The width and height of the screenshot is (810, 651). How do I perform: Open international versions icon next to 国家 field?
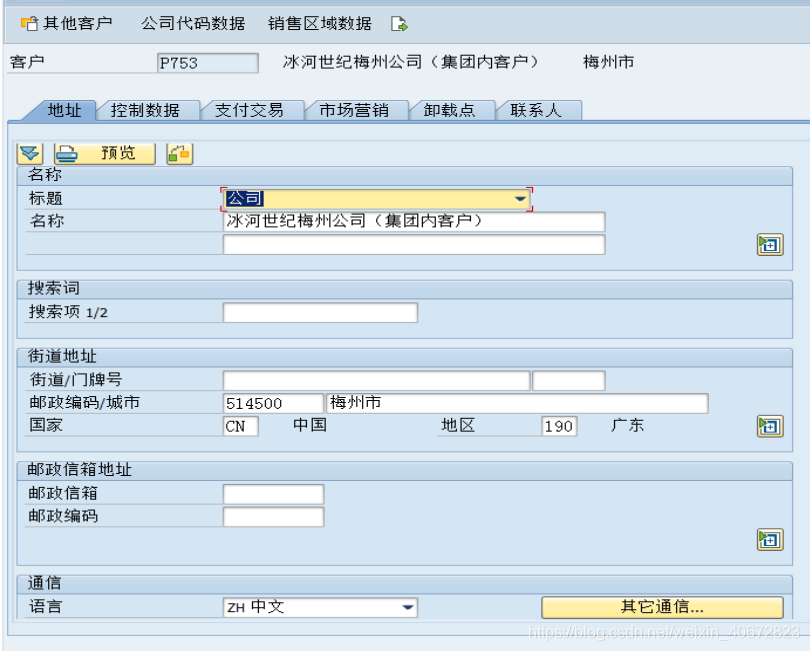click(x=769, y=426)
